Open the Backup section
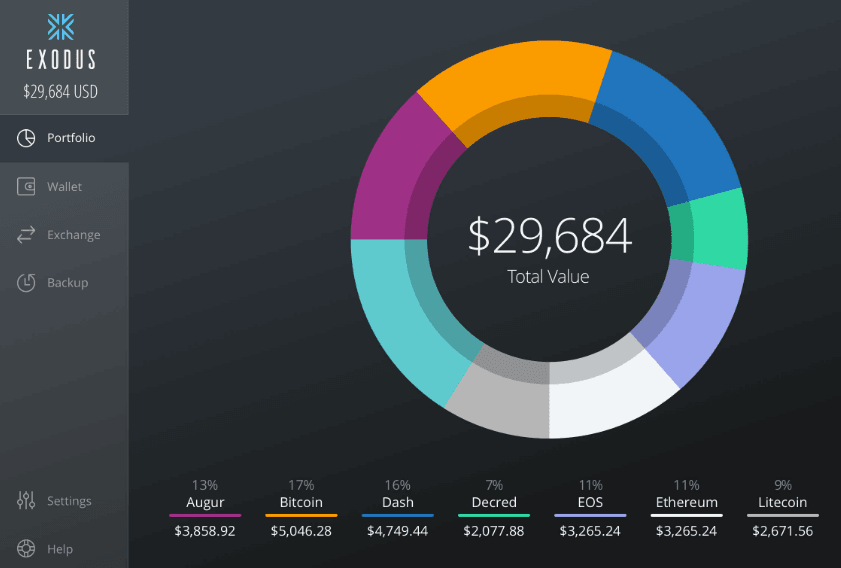 (x=64, y=283)
